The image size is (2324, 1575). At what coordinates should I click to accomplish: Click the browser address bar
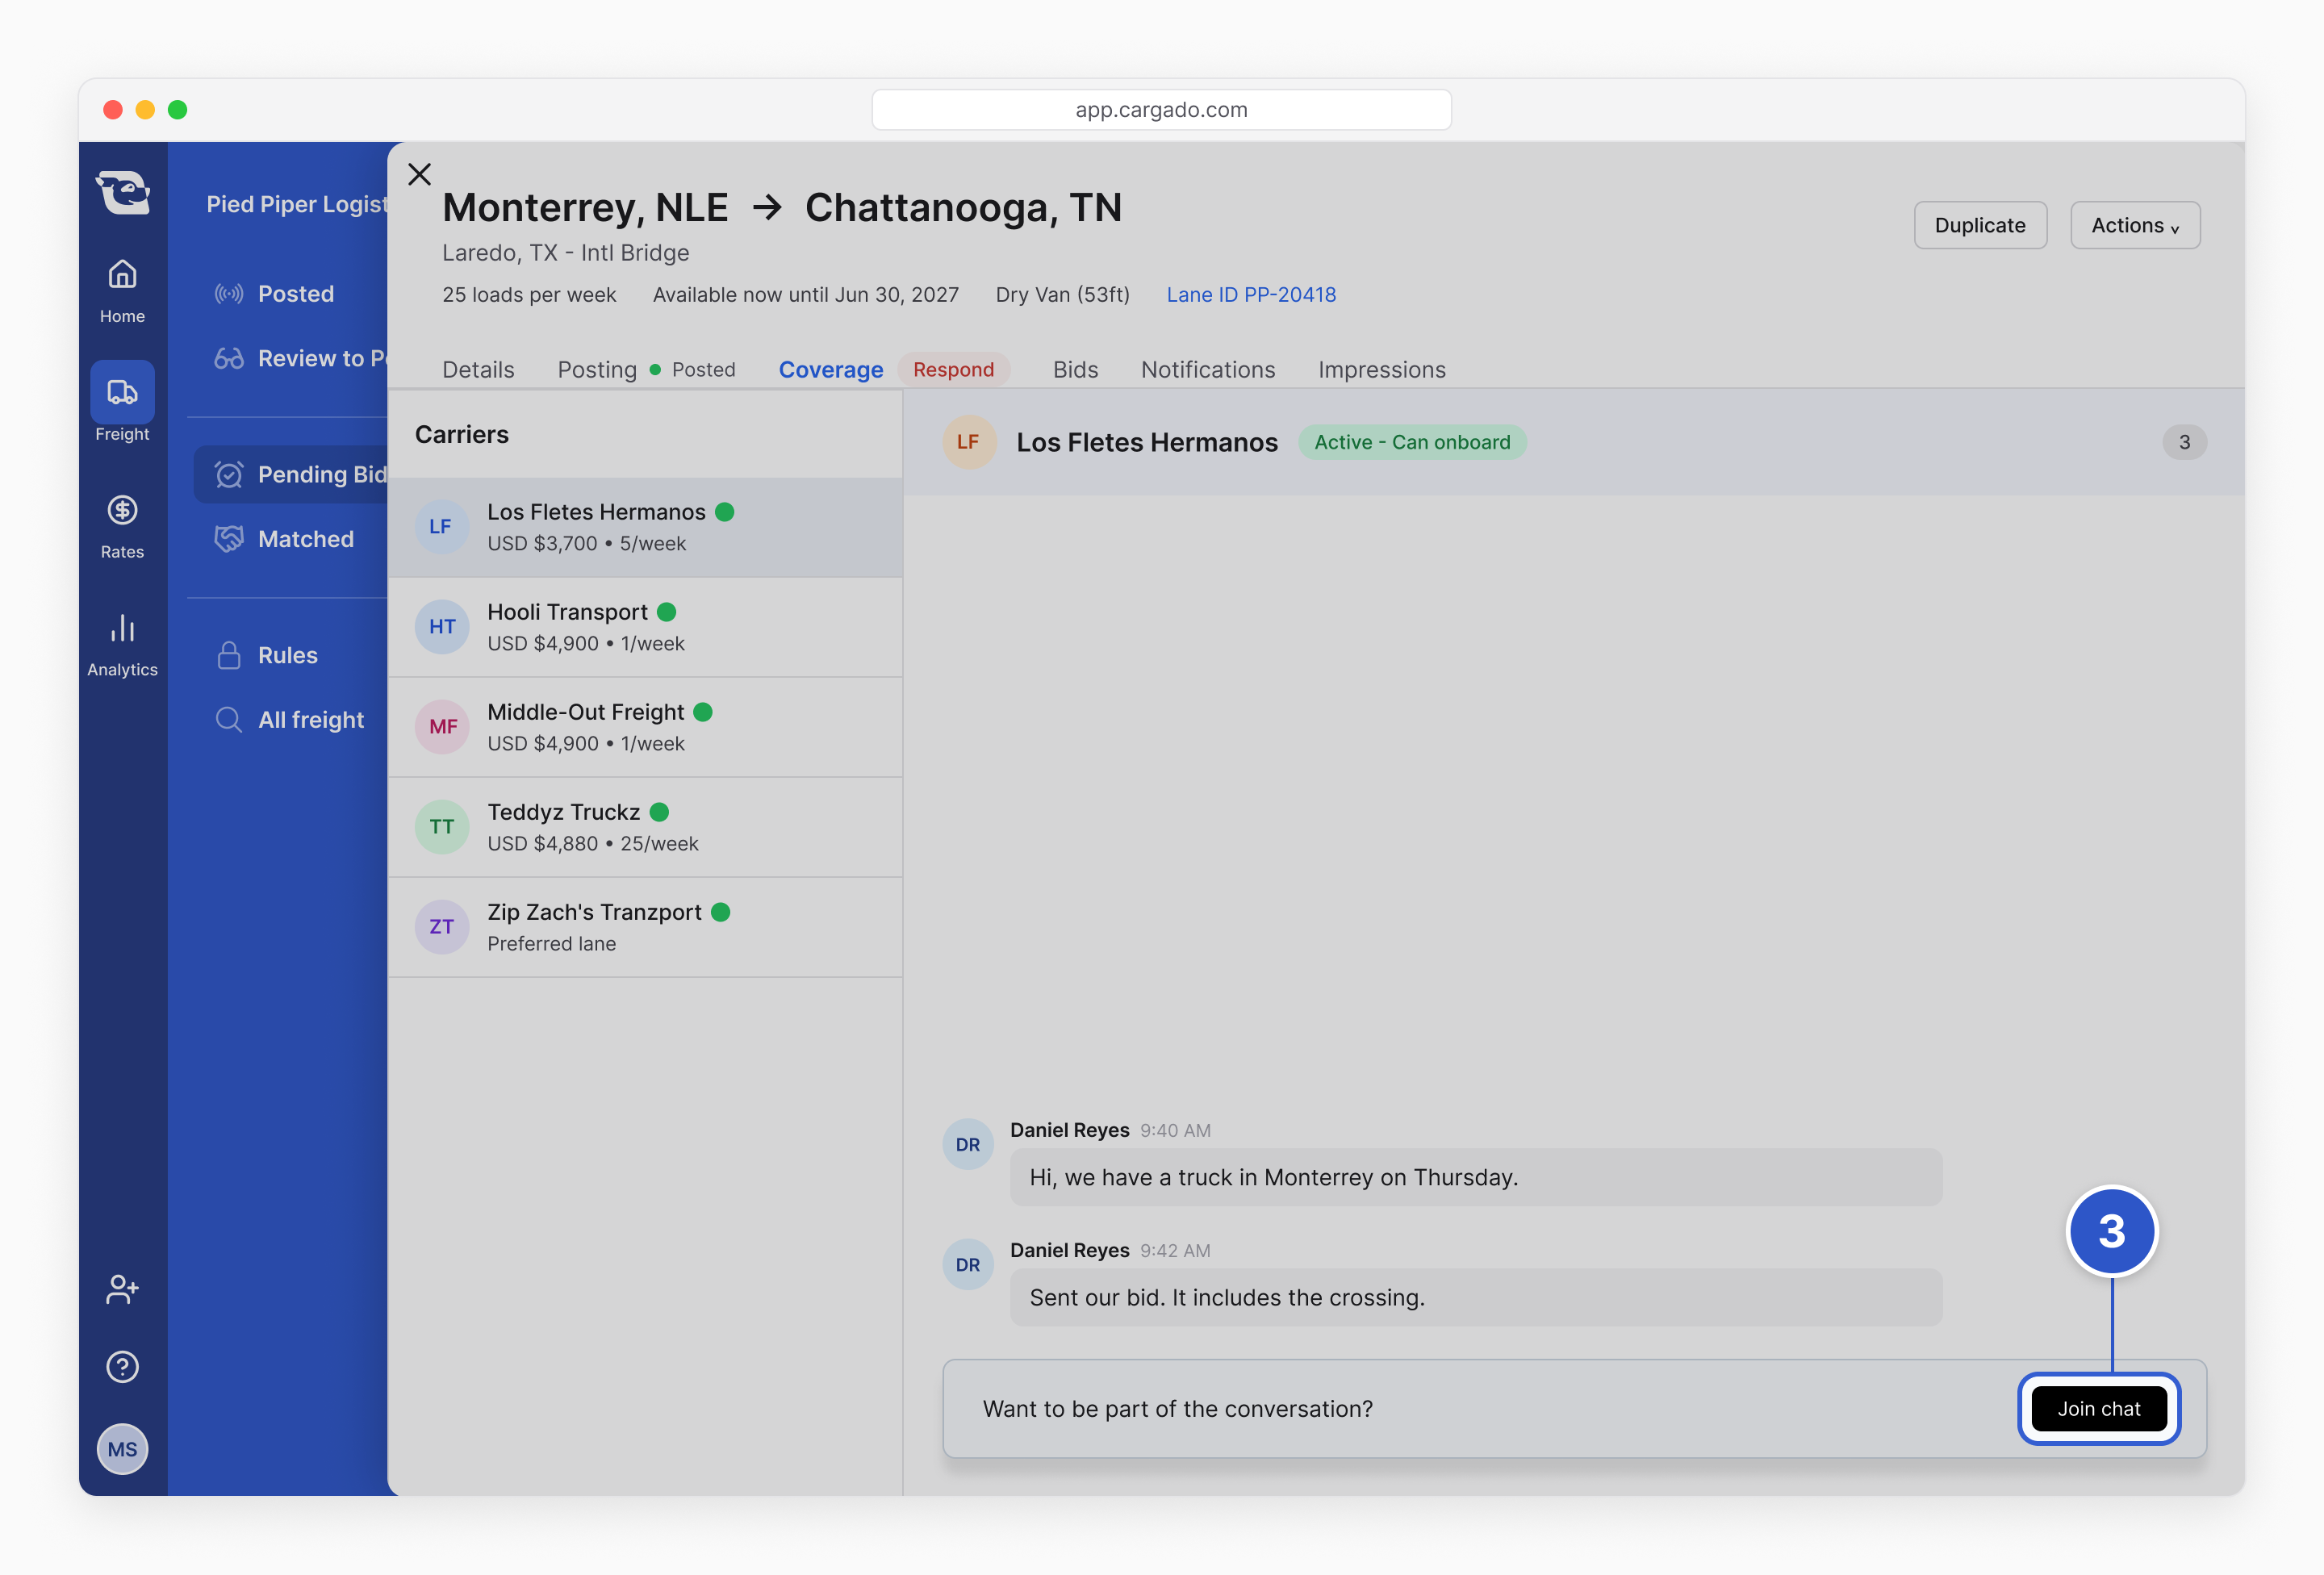click(1161, 110)
